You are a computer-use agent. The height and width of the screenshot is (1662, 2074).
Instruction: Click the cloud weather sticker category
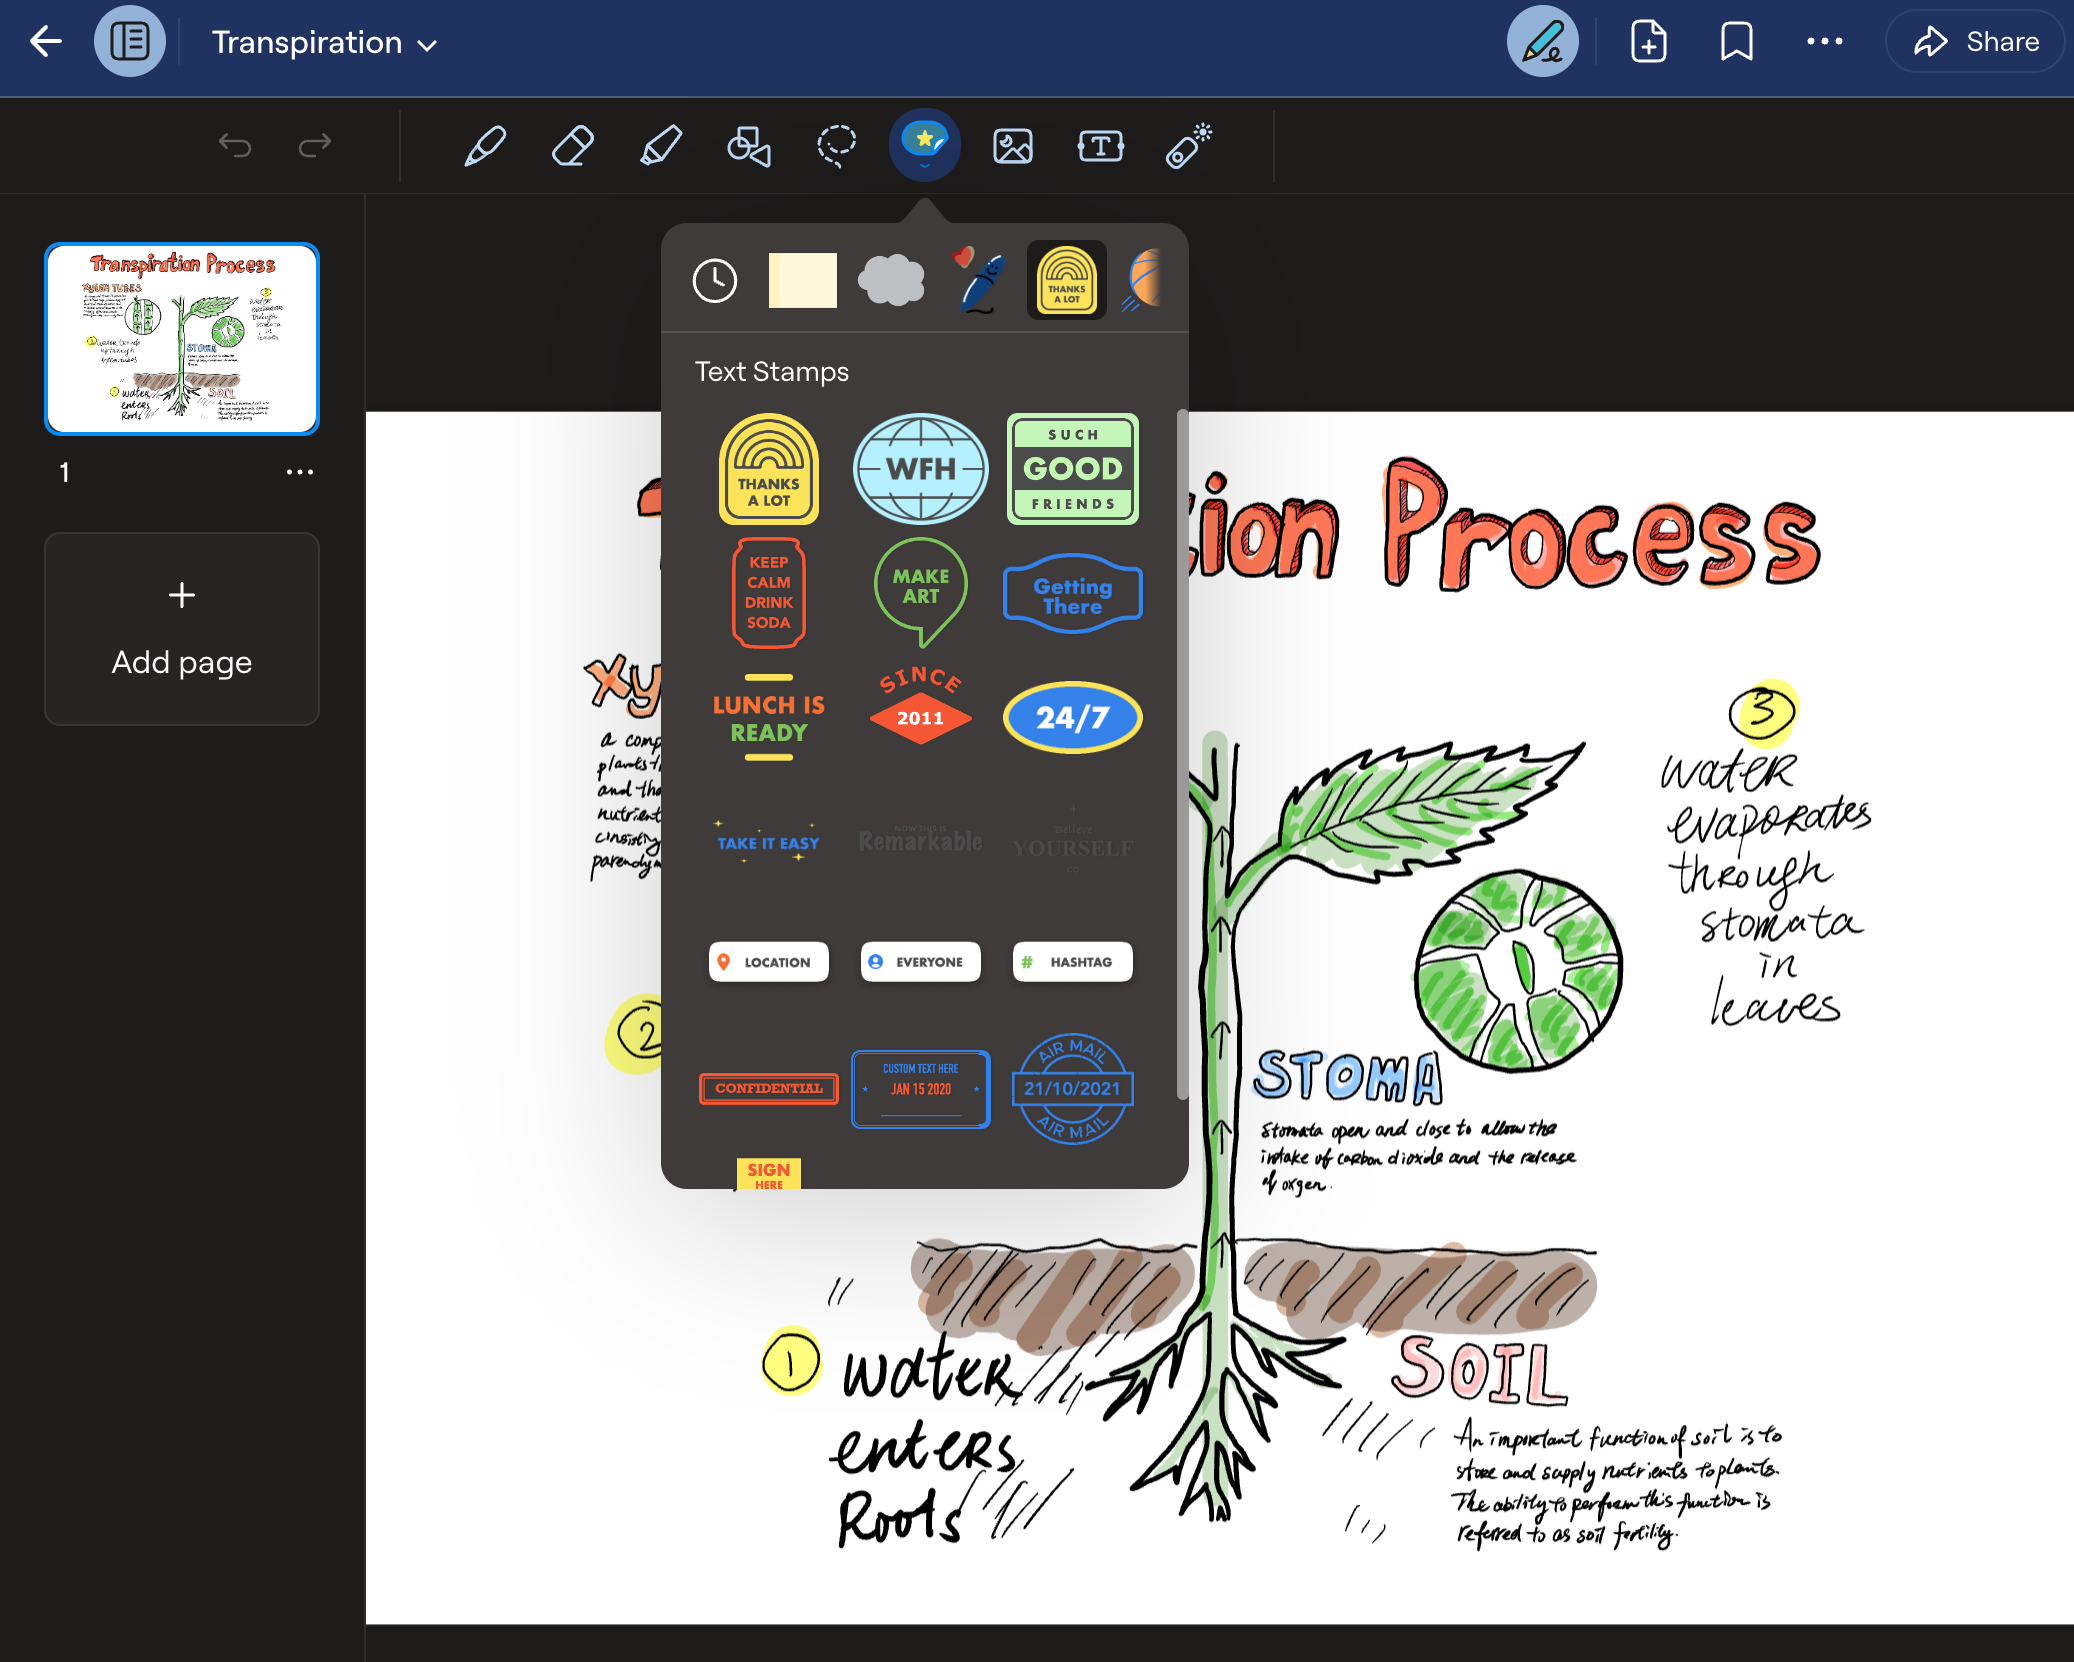pos(889,278)
